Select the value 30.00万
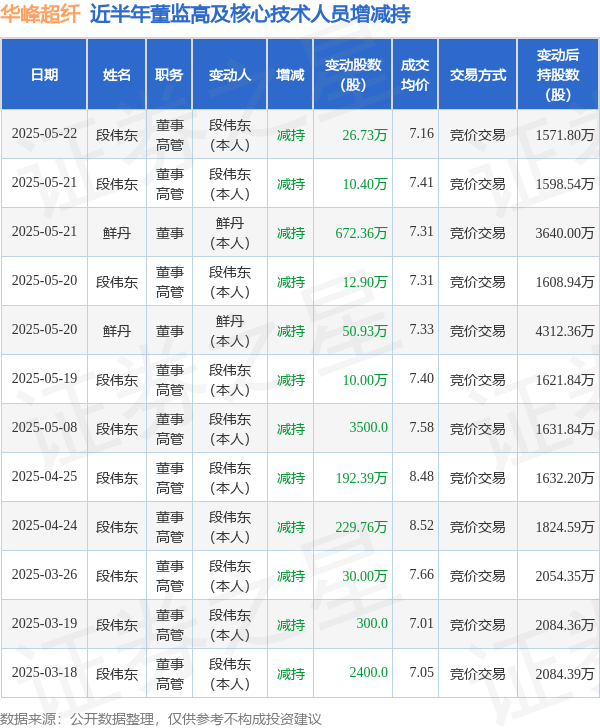Screen dimensions: 600x728 tap(365, 576)
